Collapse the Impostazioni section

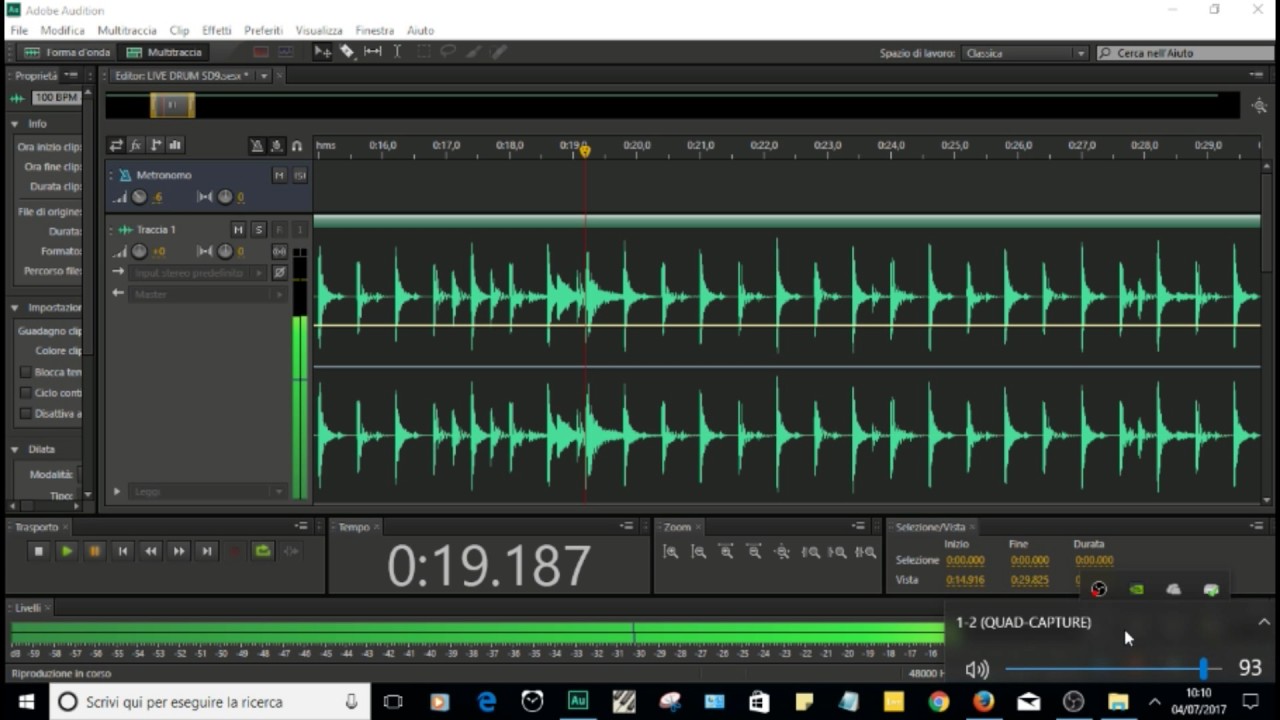click(x=15, y=308)
